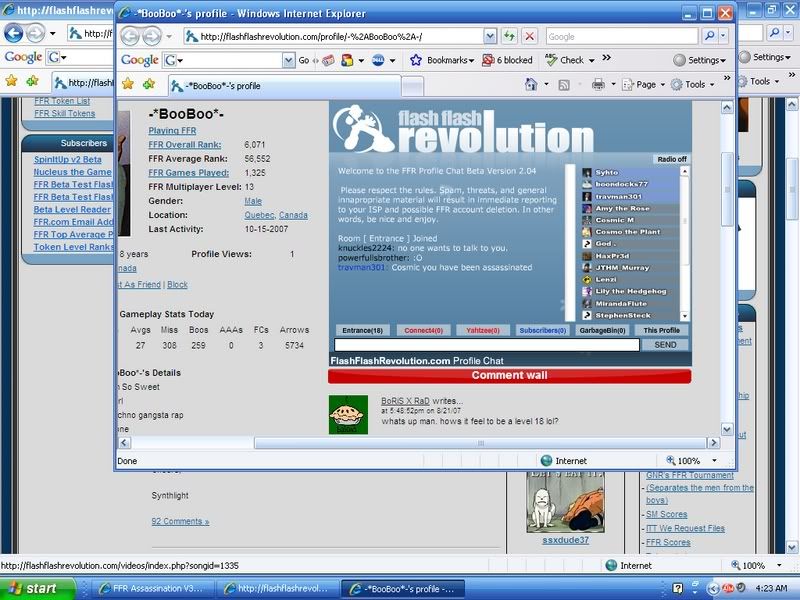This screenshot has height=600, width=800.
Task: Open Favorites Center star icon
Action: (x=126, y=85)
